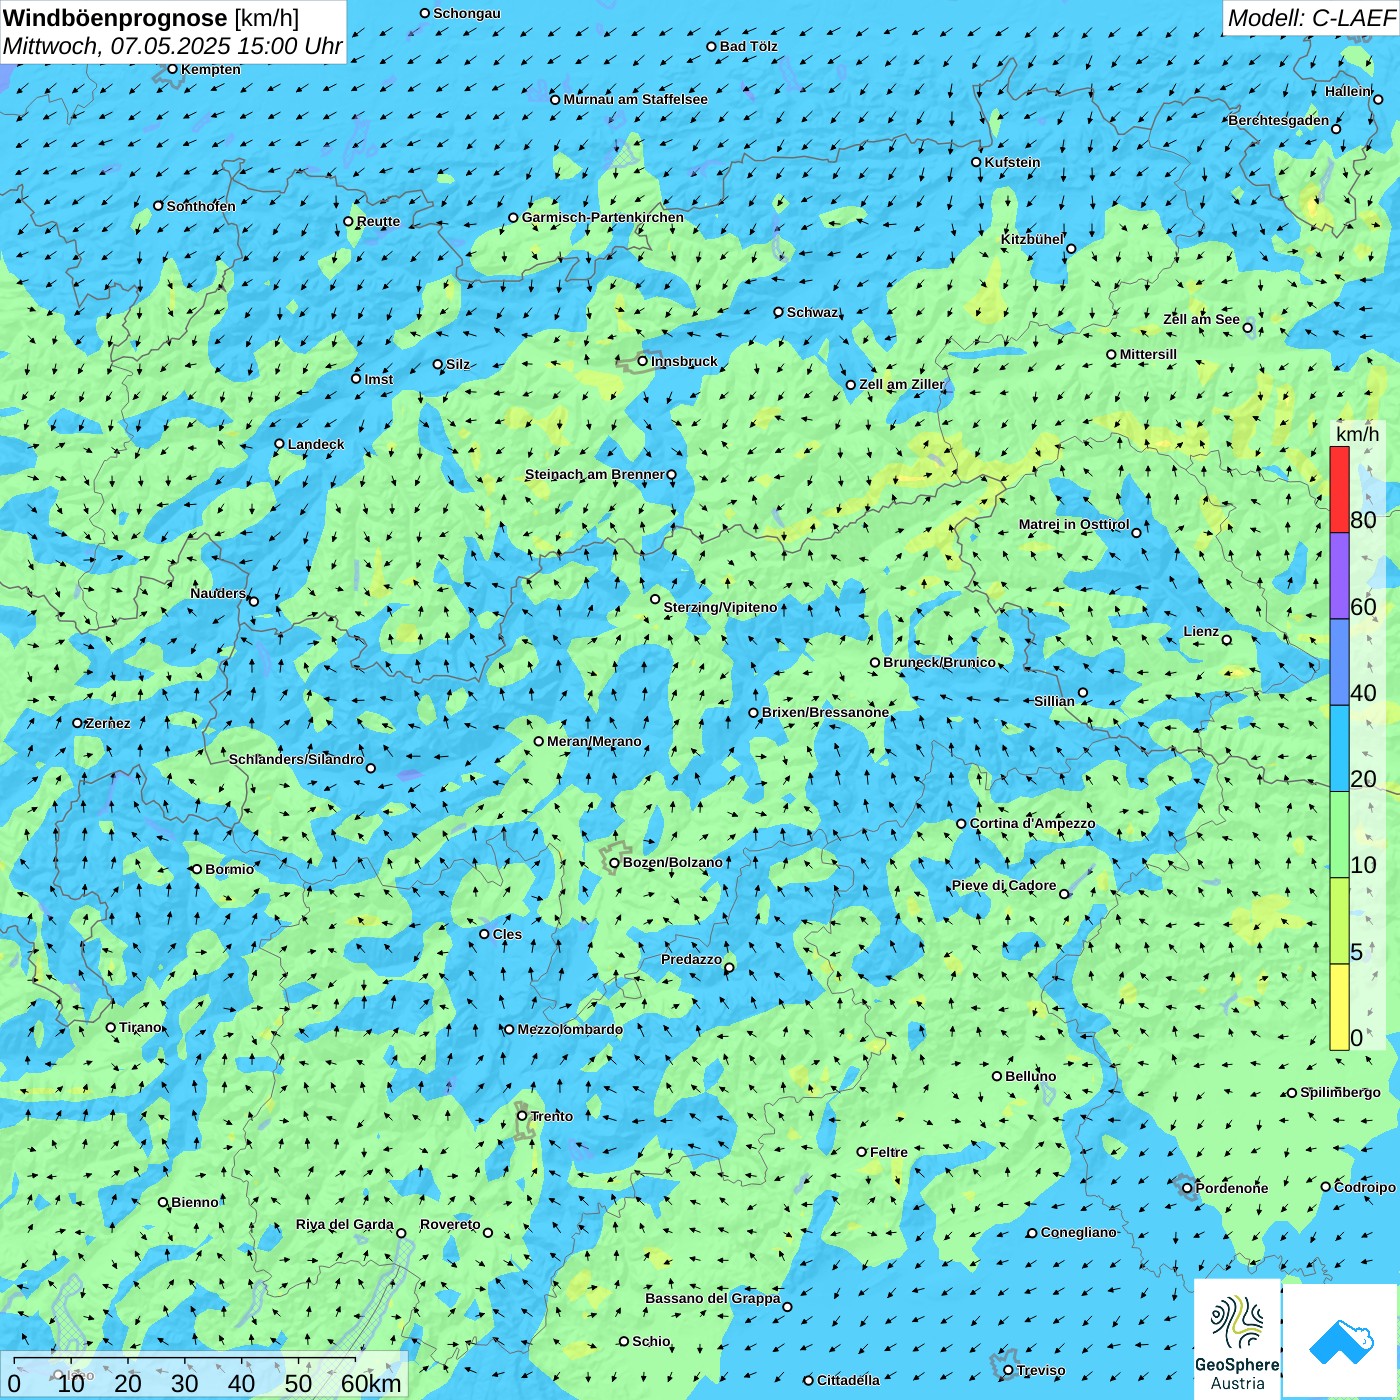Click the Pordenone city marker

pos(1187,1188)
